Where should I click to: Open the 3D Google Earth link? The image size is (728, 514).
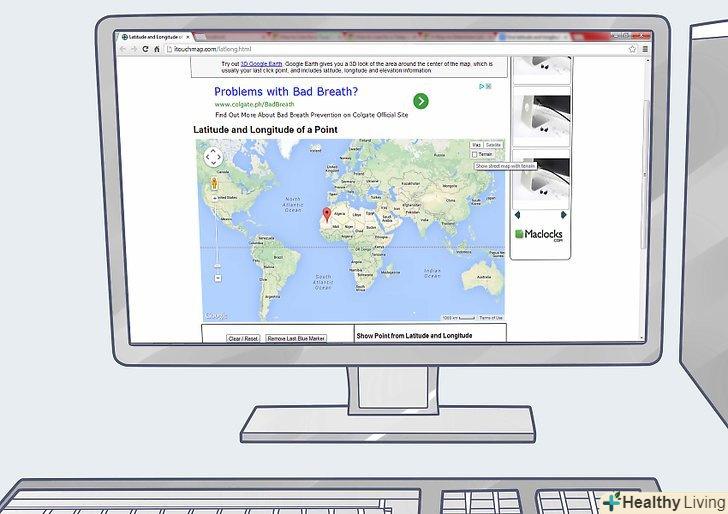(x=261, y=64)
